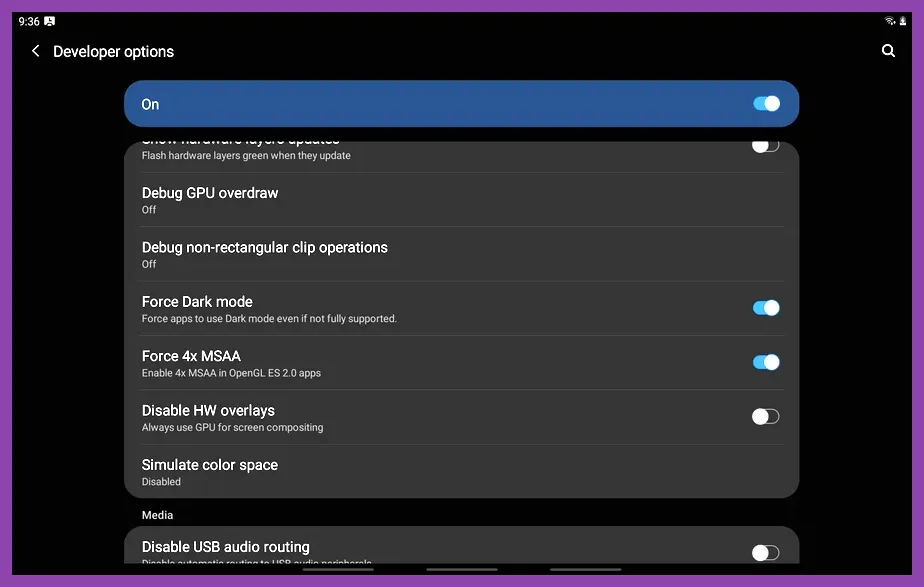Tap 'Flash hardware layers green when they update'
The image size is (924, 587).
[x=246, y=156]
